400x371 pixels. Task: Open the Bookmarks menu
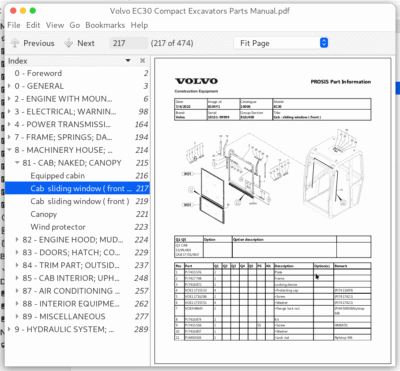(x=105, y=25)
